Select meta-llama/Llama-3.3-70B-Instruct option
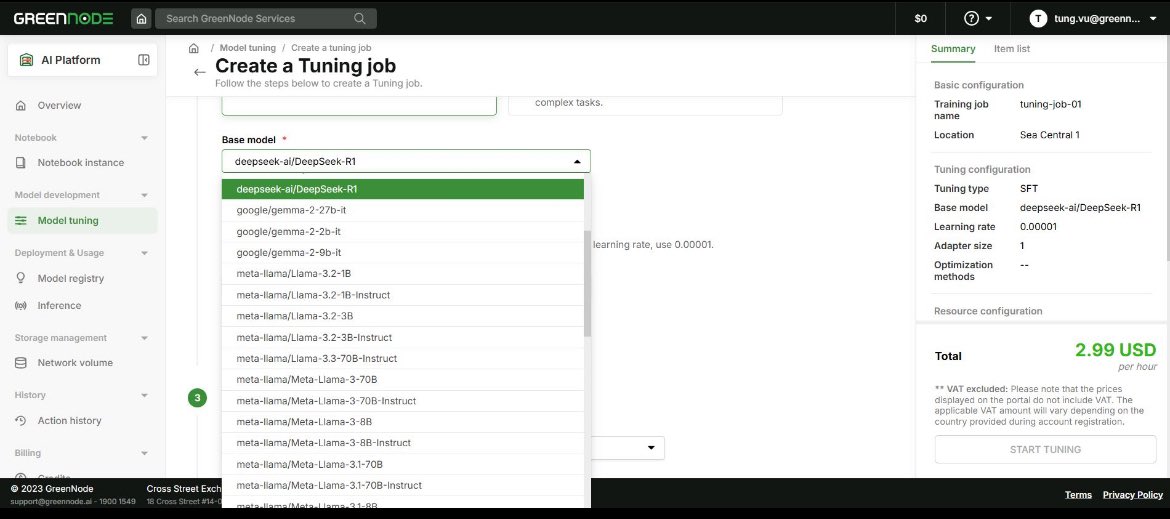This screenshot has width=1170, height=519. [x=403, y=359]
